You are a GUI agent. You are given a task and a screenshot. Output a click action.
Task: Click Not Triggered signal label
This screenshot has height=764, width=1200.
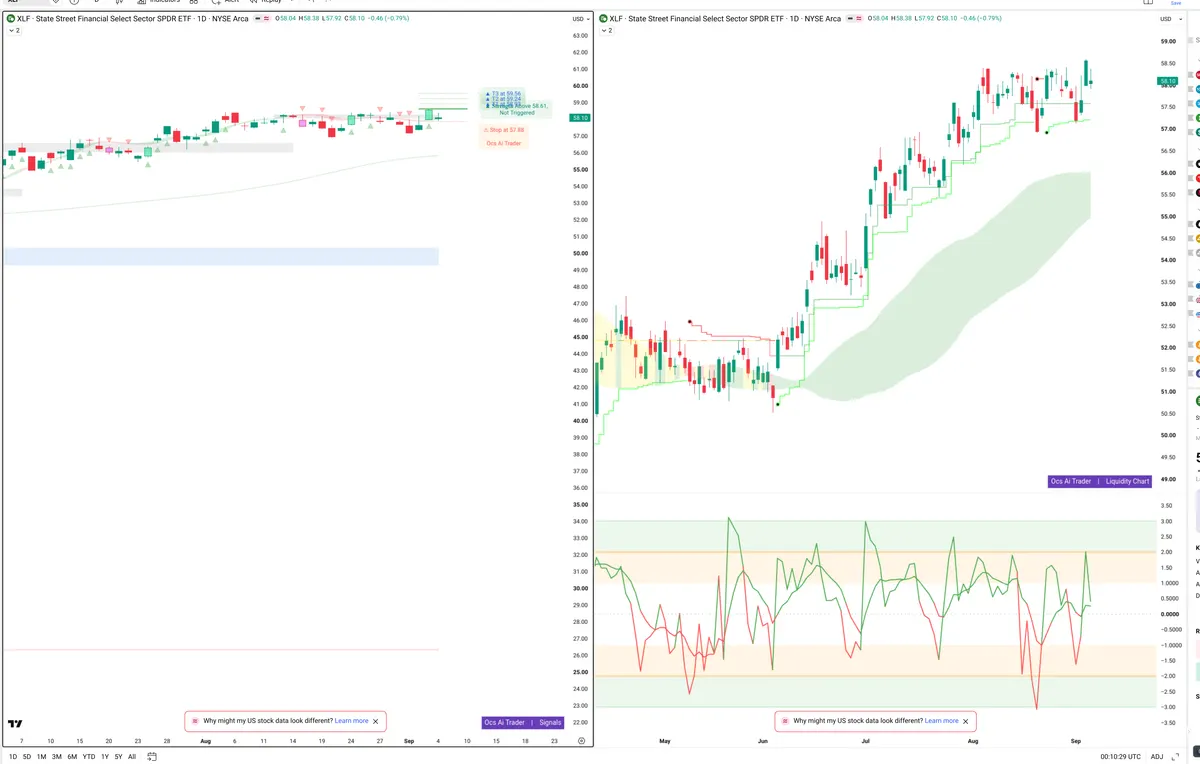point(517,113)
